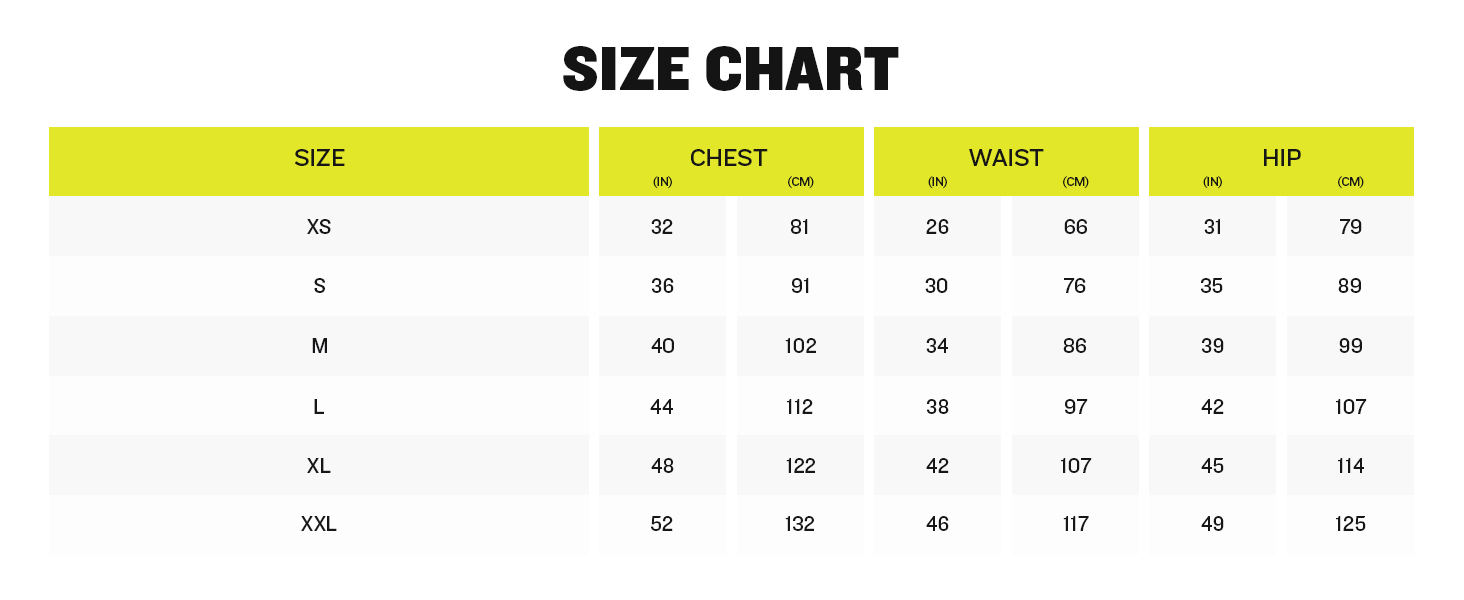Click the L size row label
Viewport: 1464px width, 600px height.
319,407
